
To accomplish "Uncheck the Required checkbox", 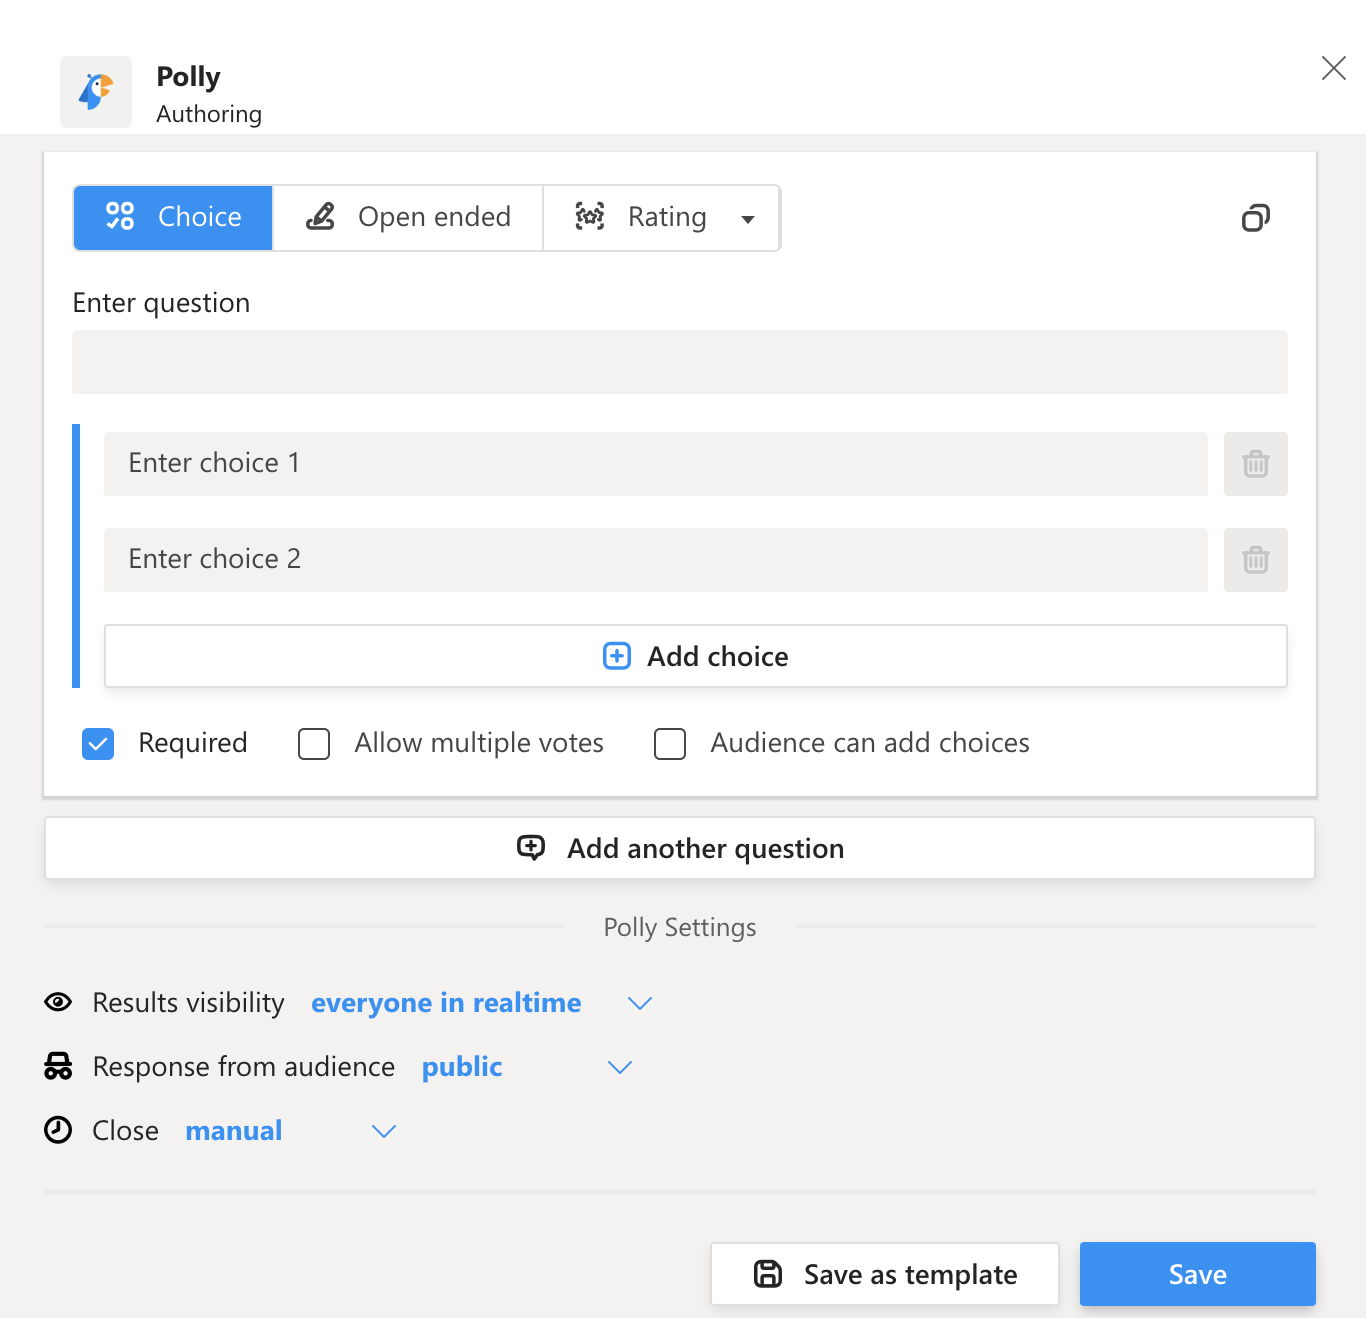I will pos(98,743).
